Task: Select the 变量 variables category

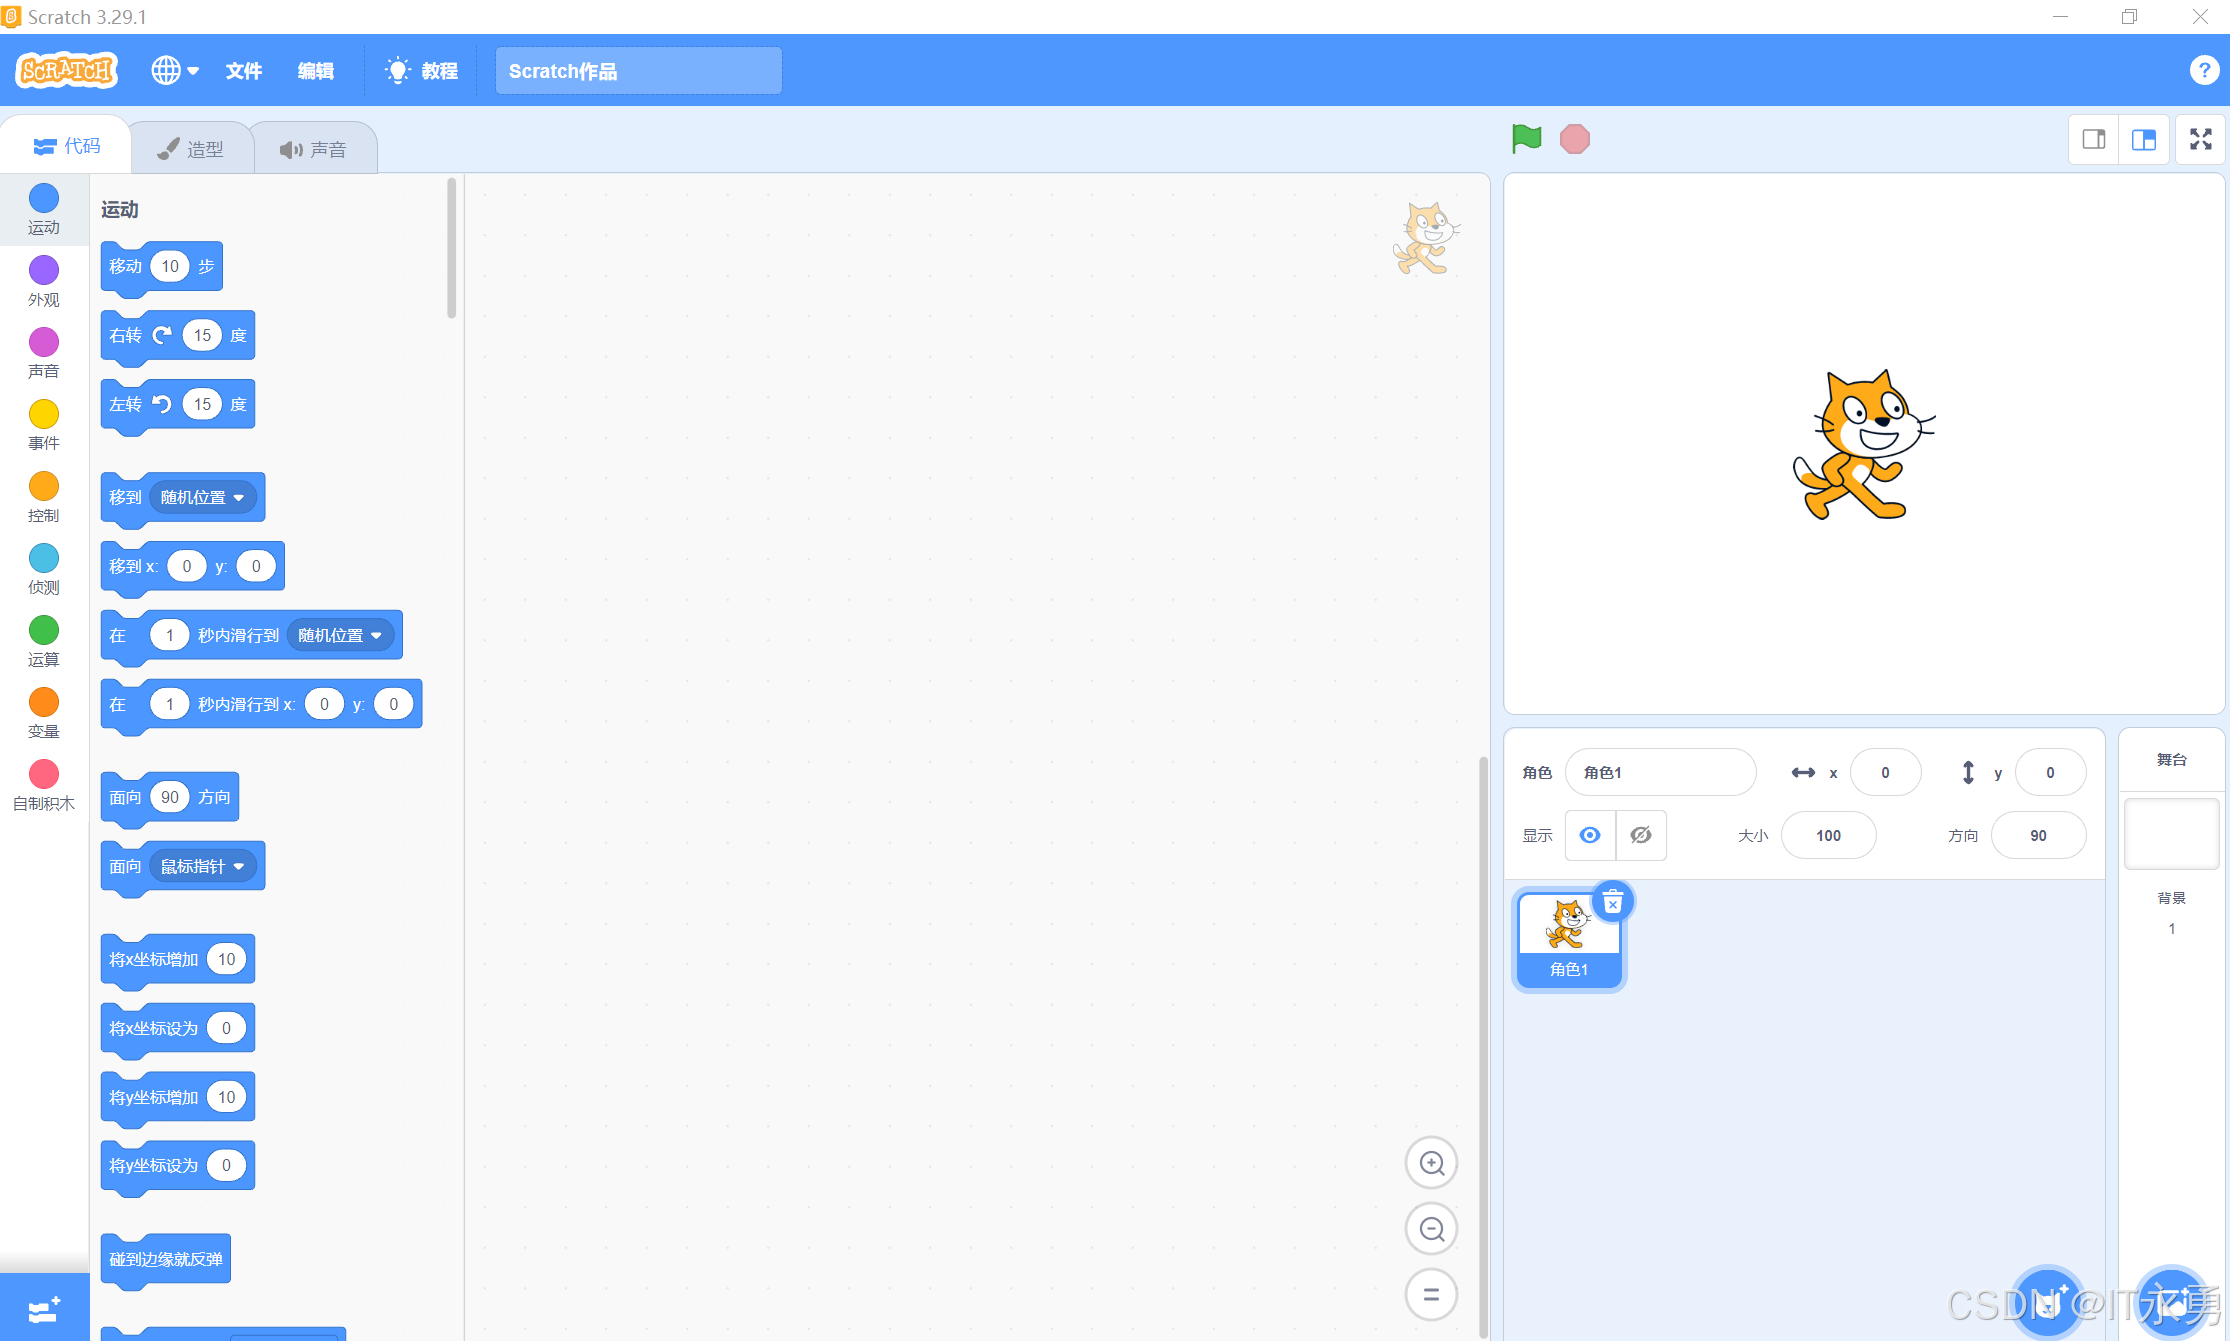Action: pos(44,713)
